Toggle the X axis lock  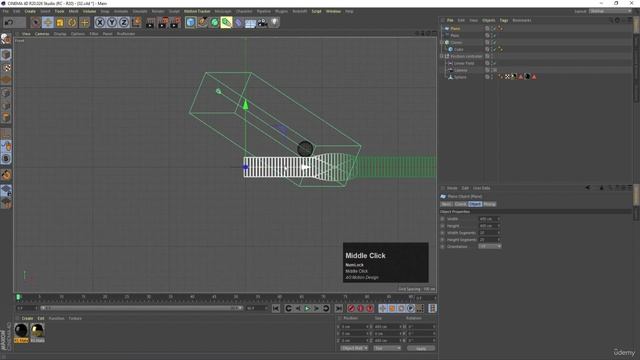pos(100,22)
